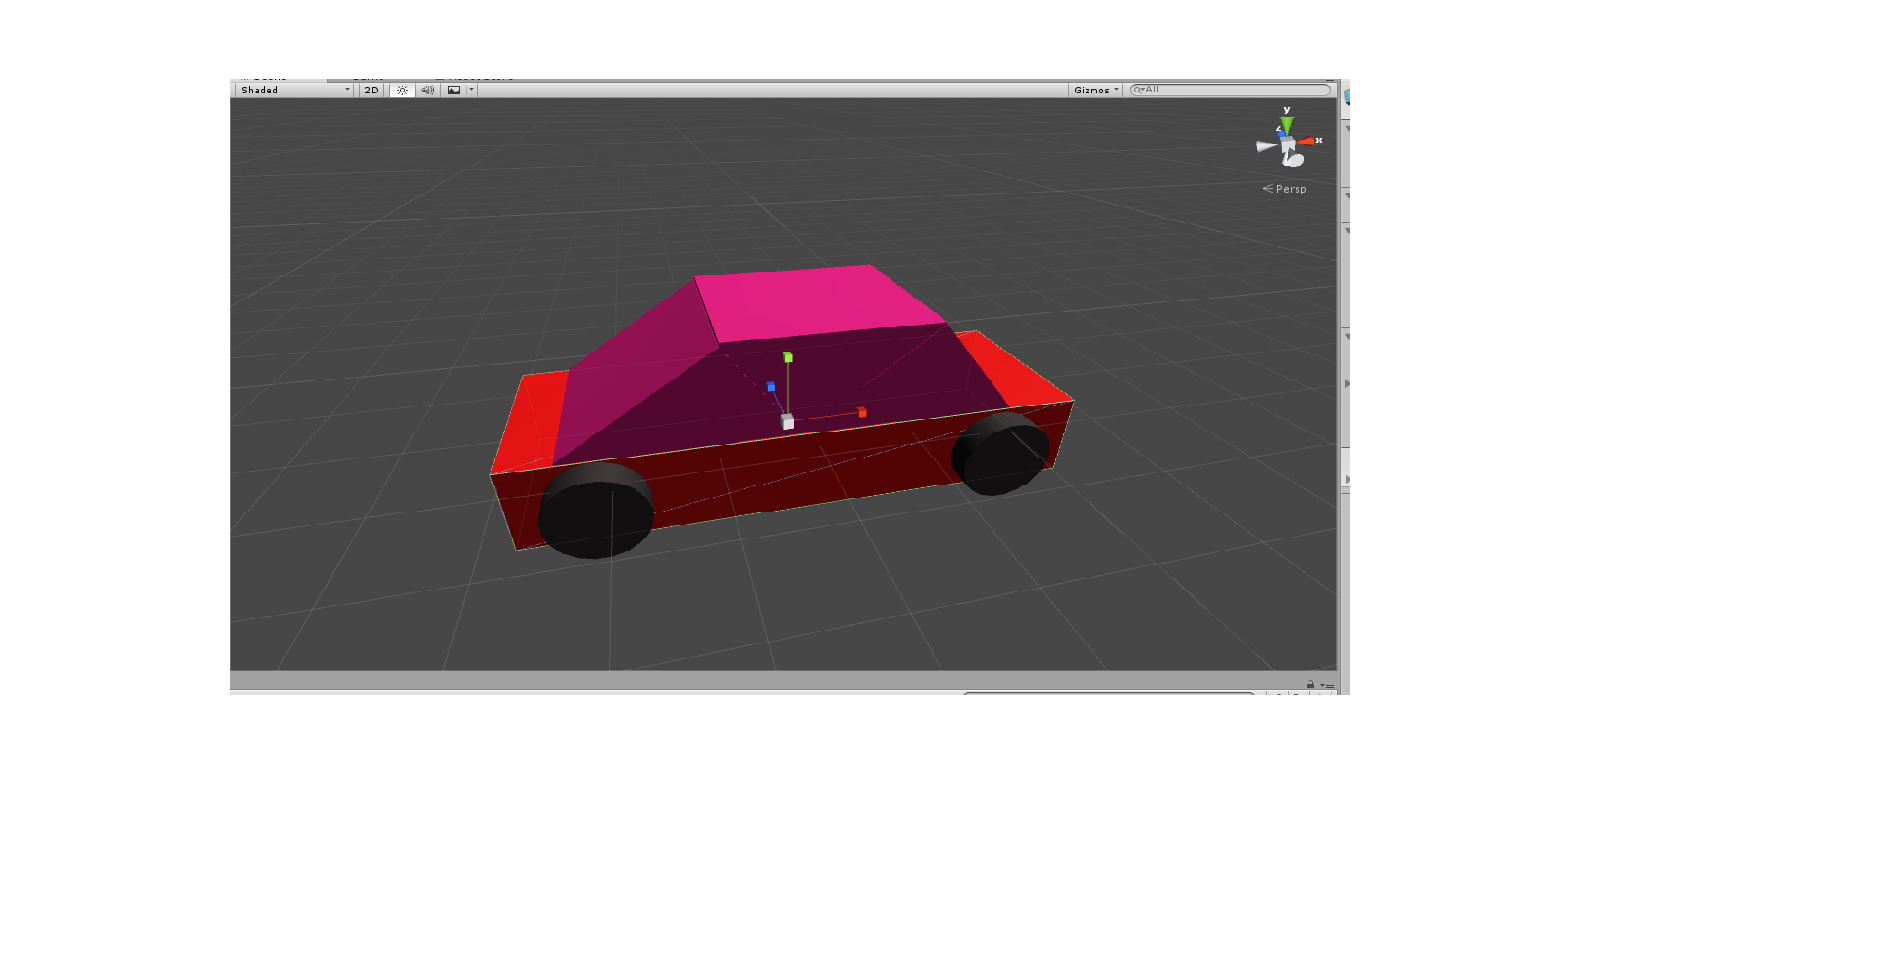Screen dimensions: 1883x970
Task: Open the Shaded draw mode dropdown
Action: coord(295,90)
